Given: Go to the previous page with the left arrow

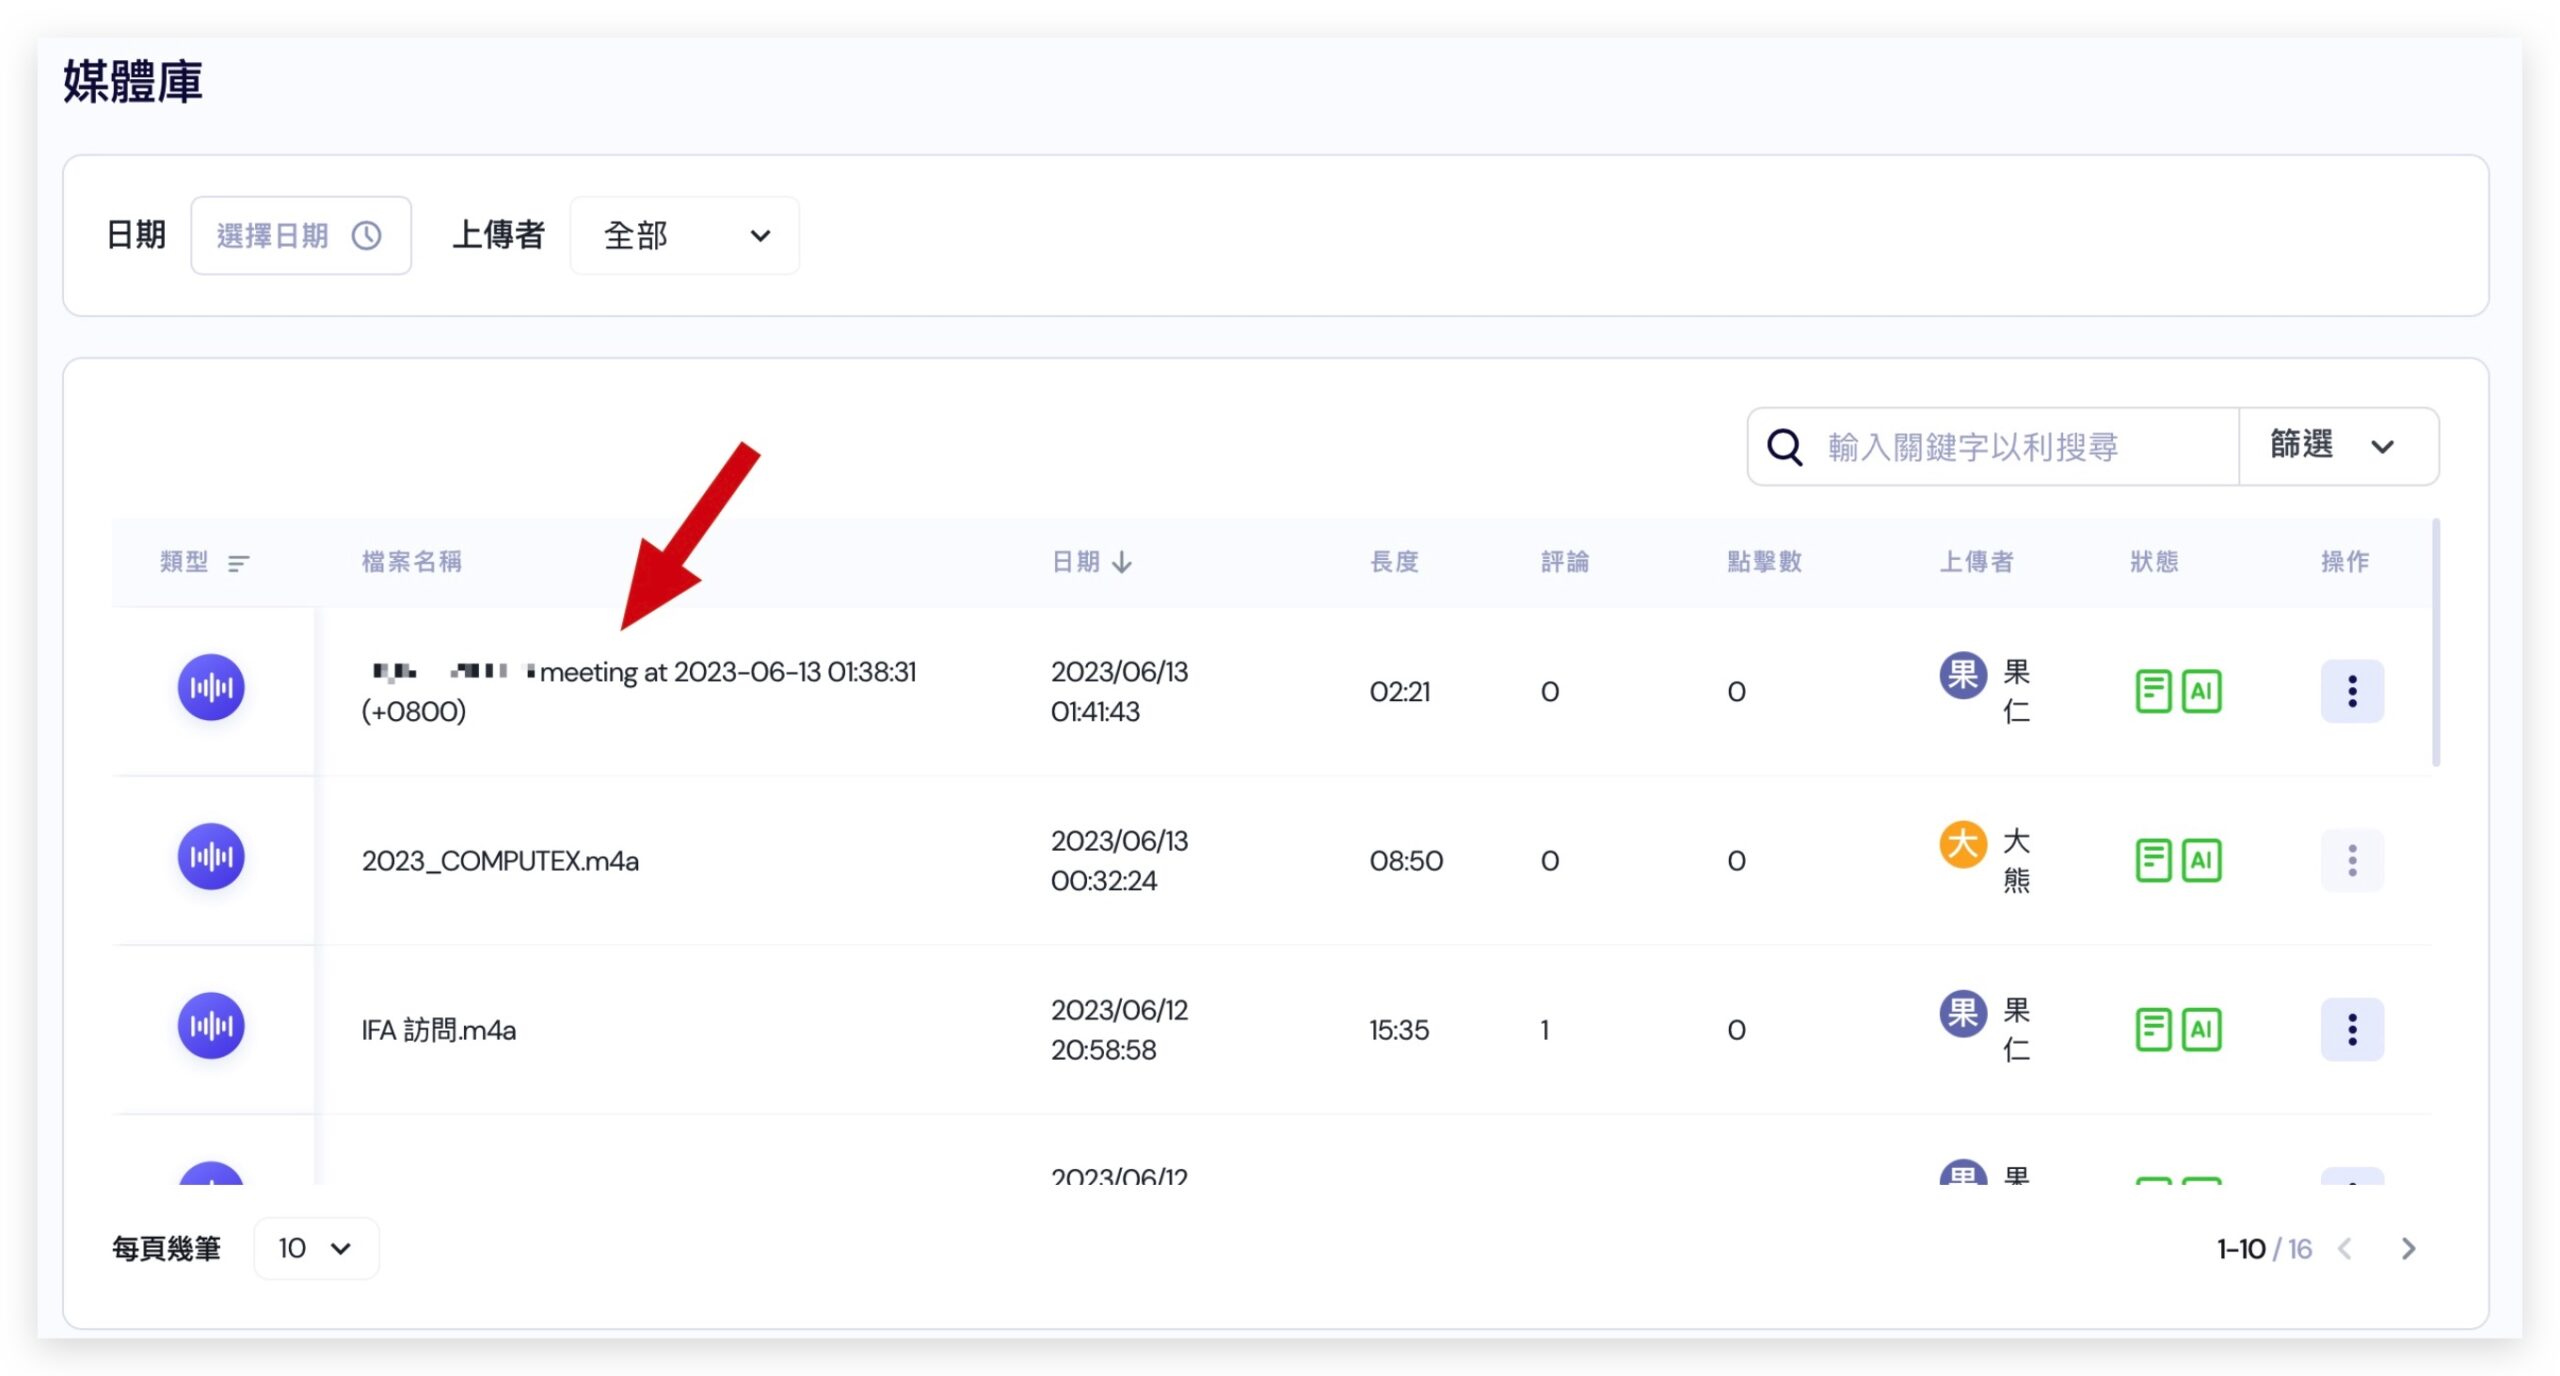Looking at the screenshot, I should [2345, 1248].
